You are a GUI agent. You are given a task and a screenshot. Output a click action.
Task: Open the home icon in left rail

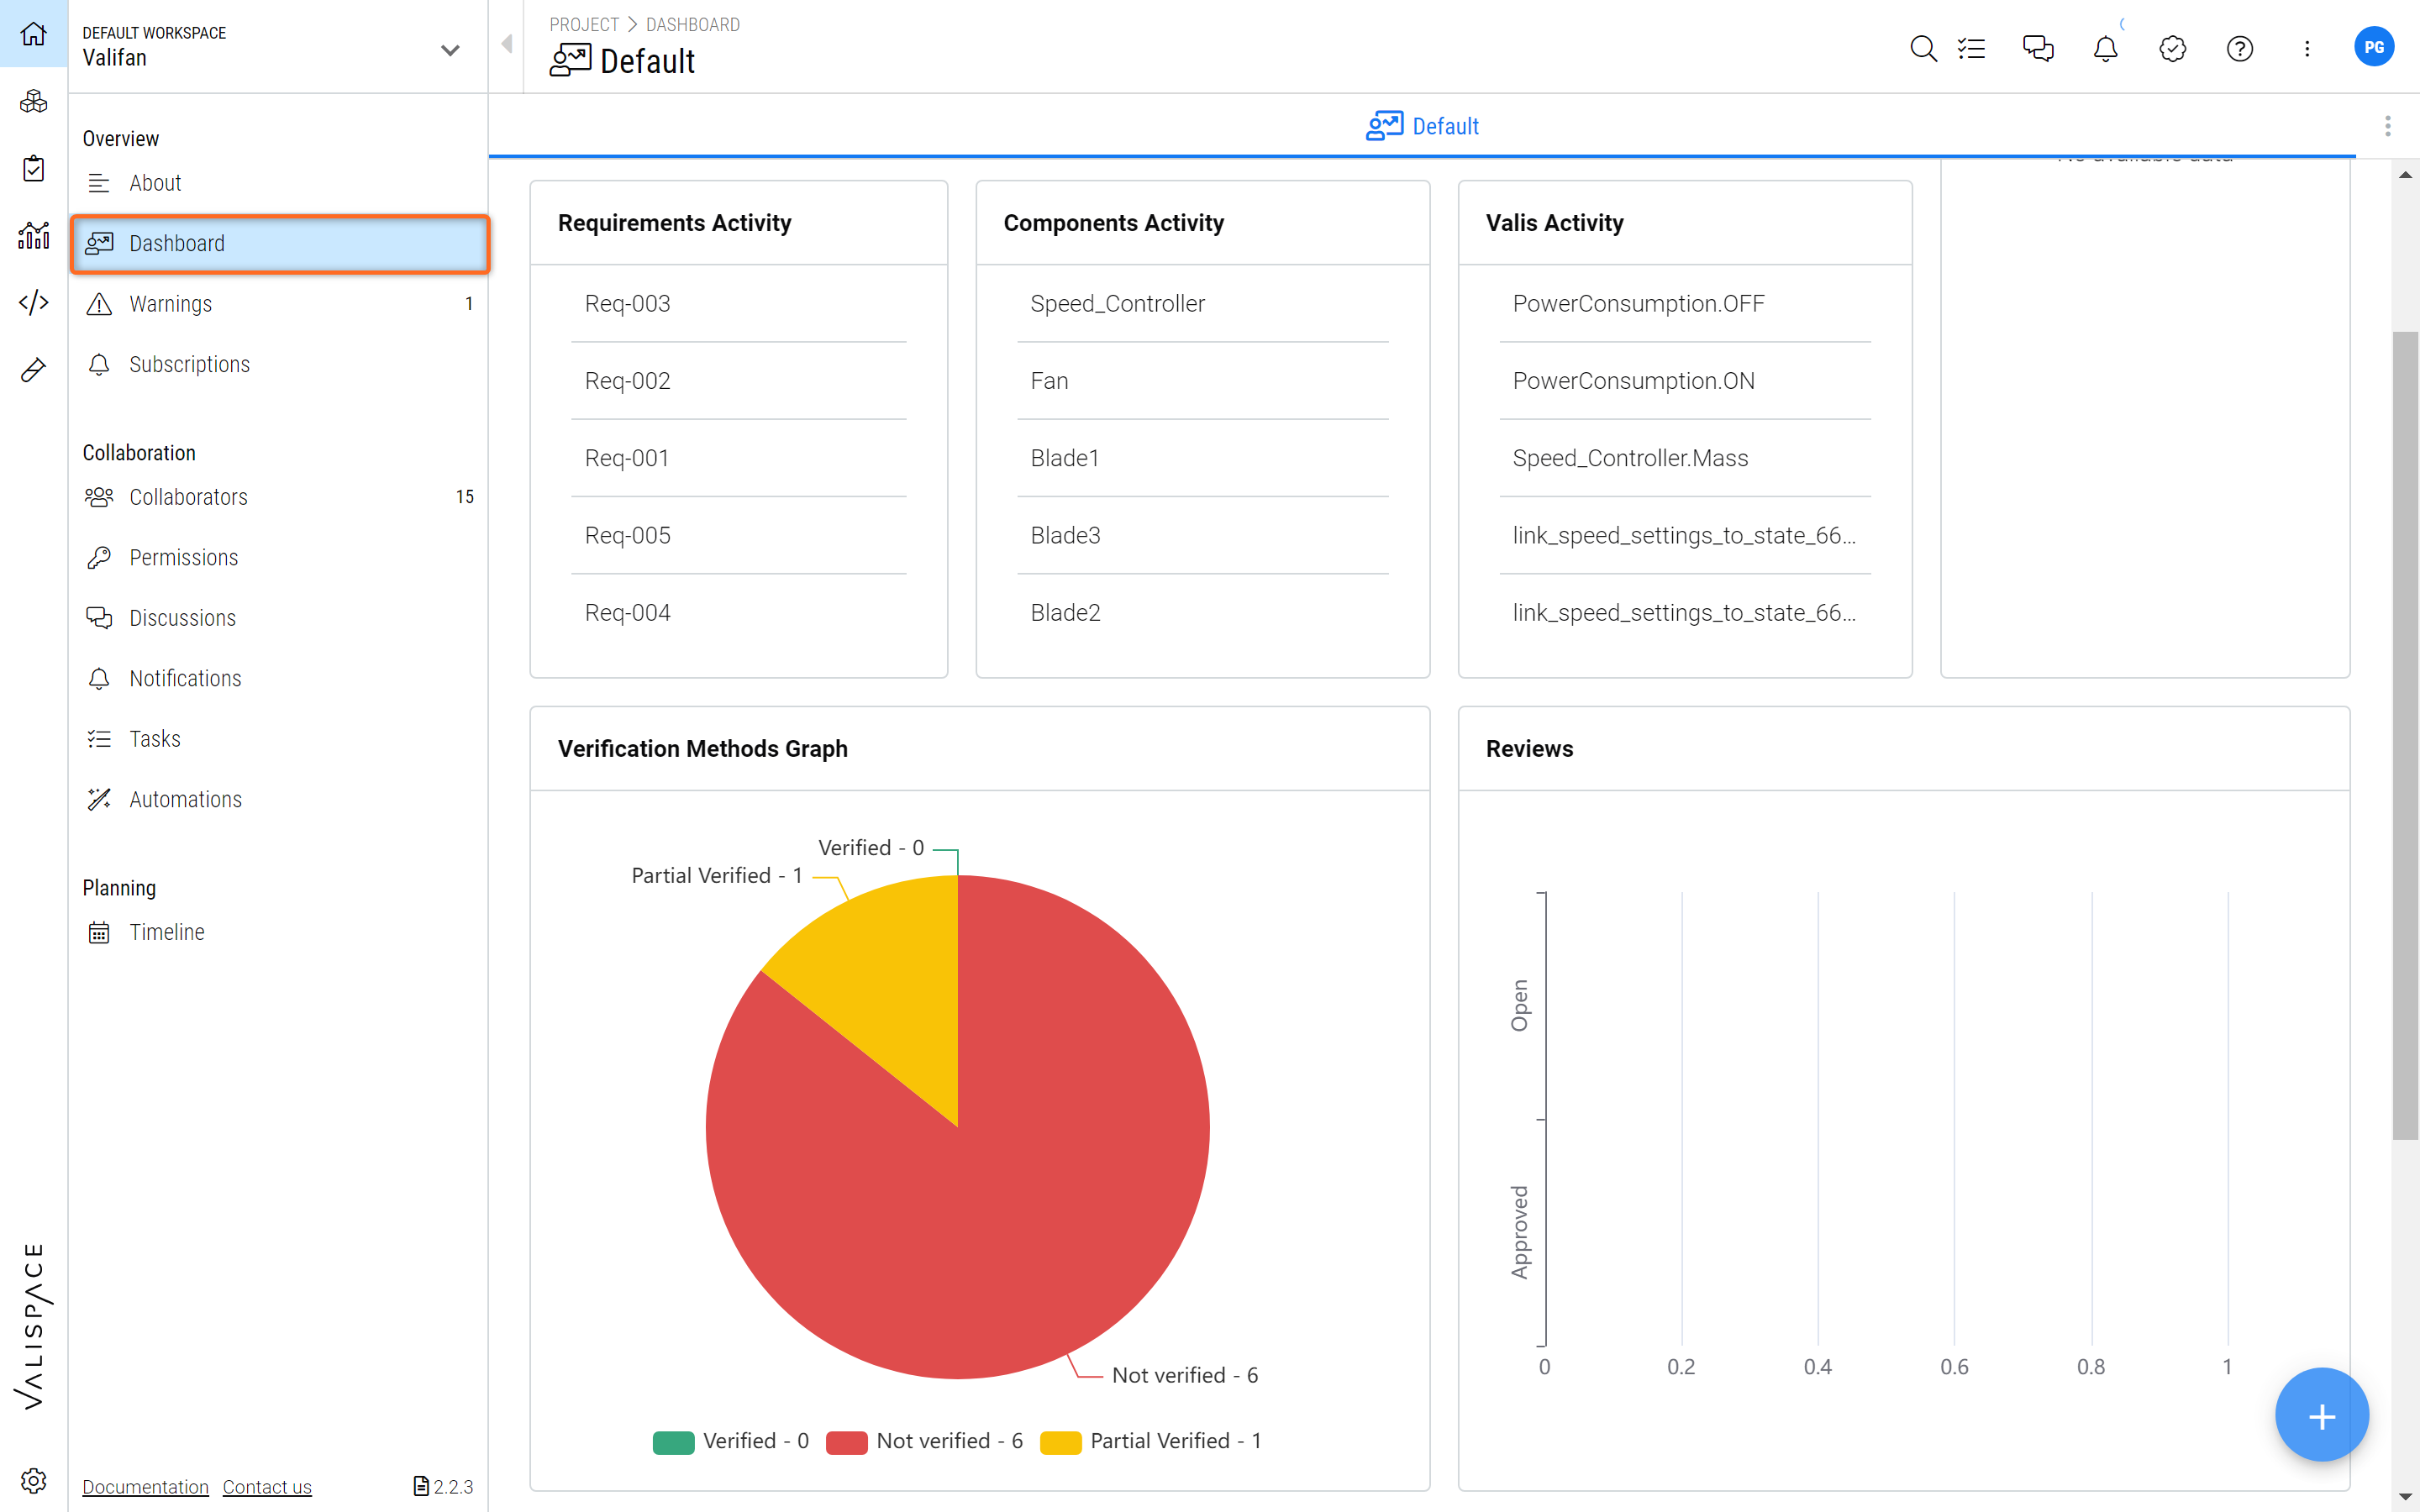(x=33, y=34)
